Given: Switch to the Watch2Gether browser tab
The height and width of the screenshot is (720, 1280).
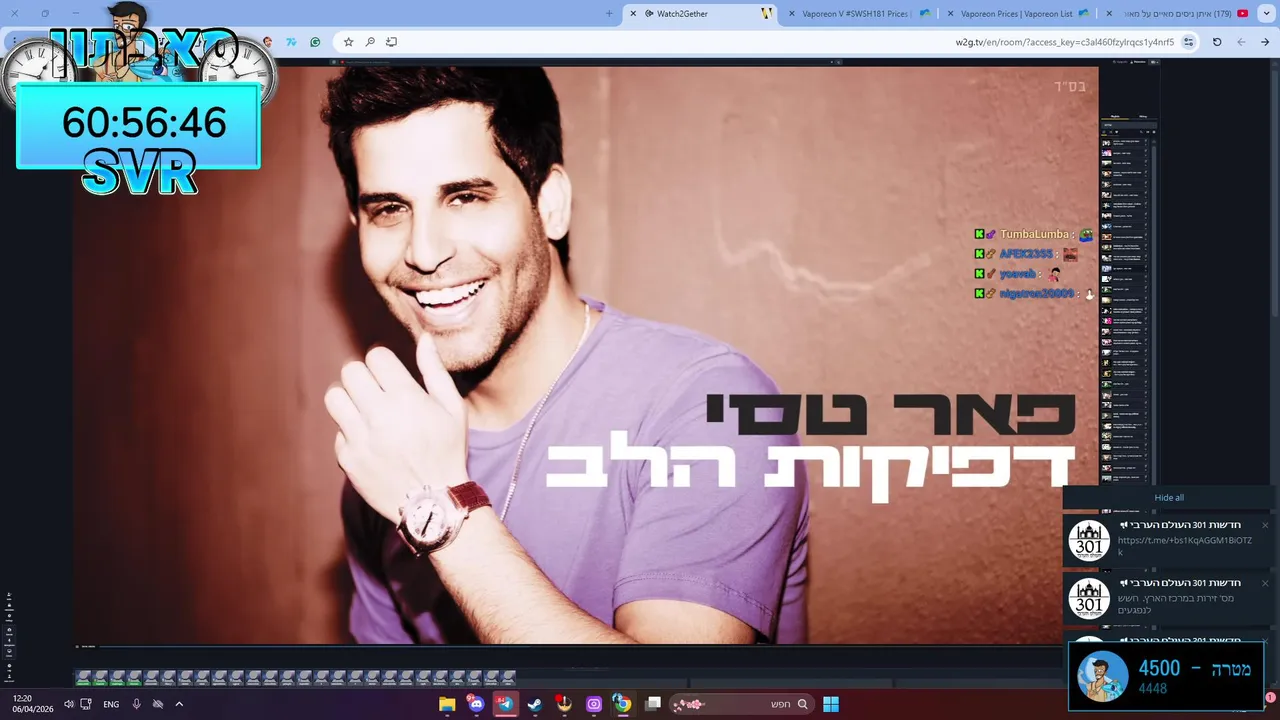Looking at the screenshot, I should point(700,13).
